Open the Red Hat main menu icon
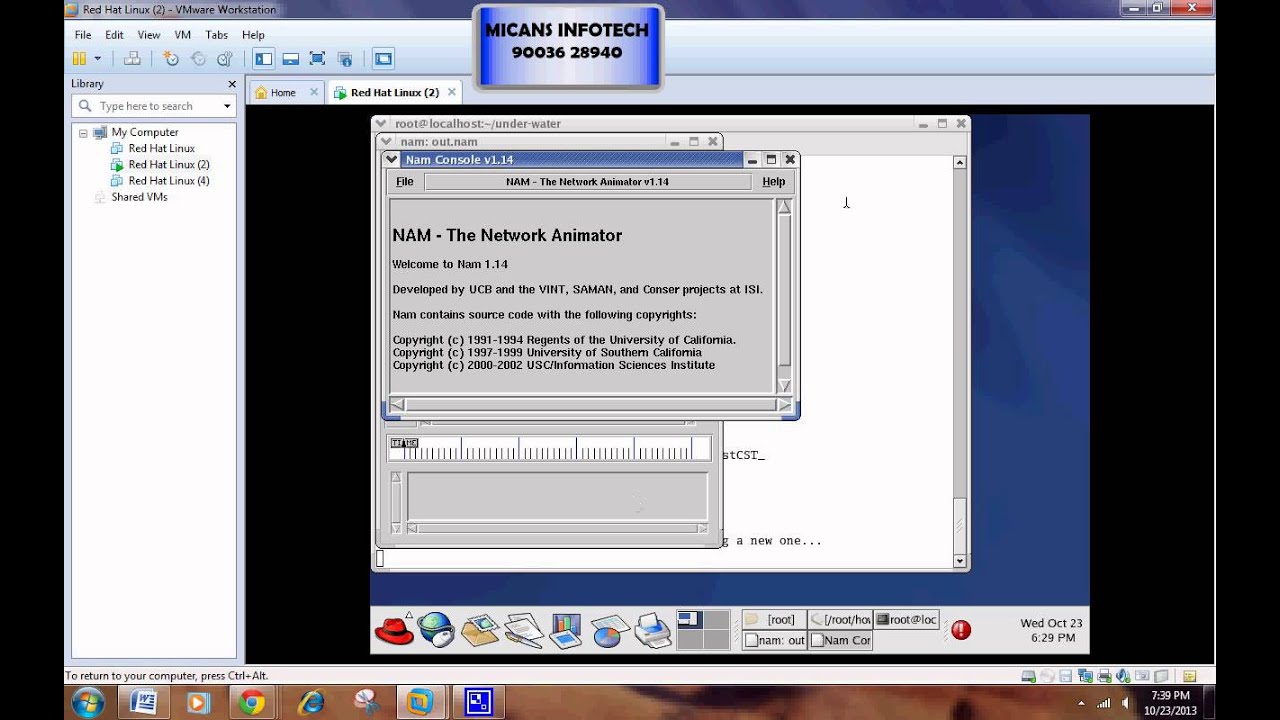Viewport: 1280px width, 720px height. pyautogui.click(x=394, y=630)
